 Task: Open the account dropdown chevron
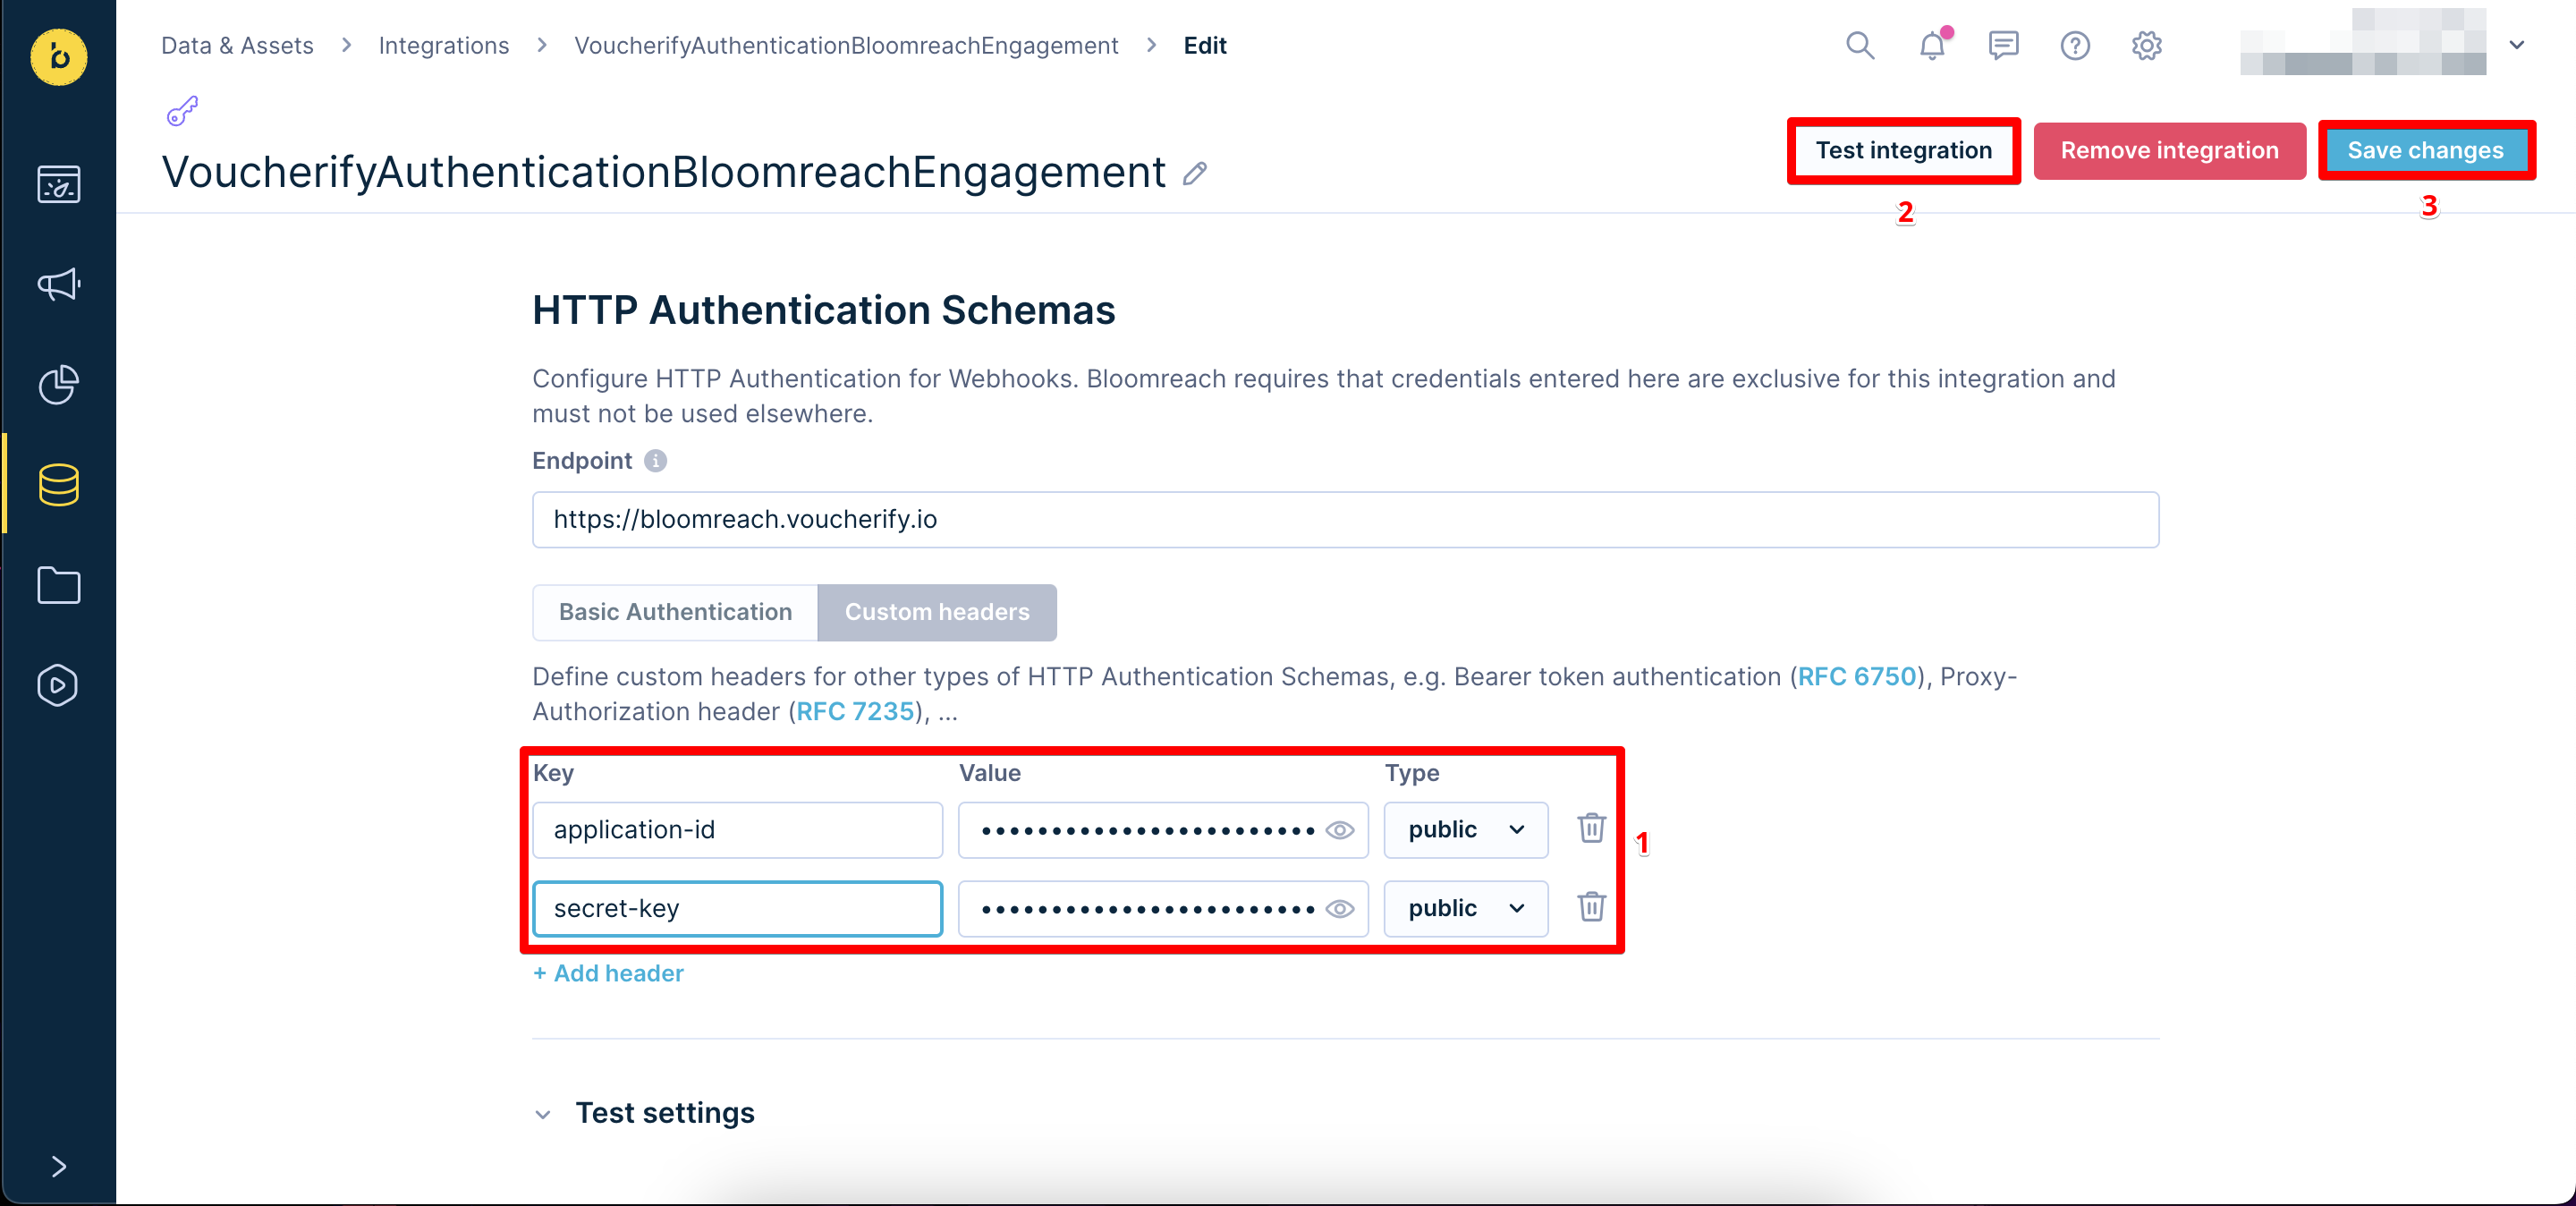tap(2516, 45)
